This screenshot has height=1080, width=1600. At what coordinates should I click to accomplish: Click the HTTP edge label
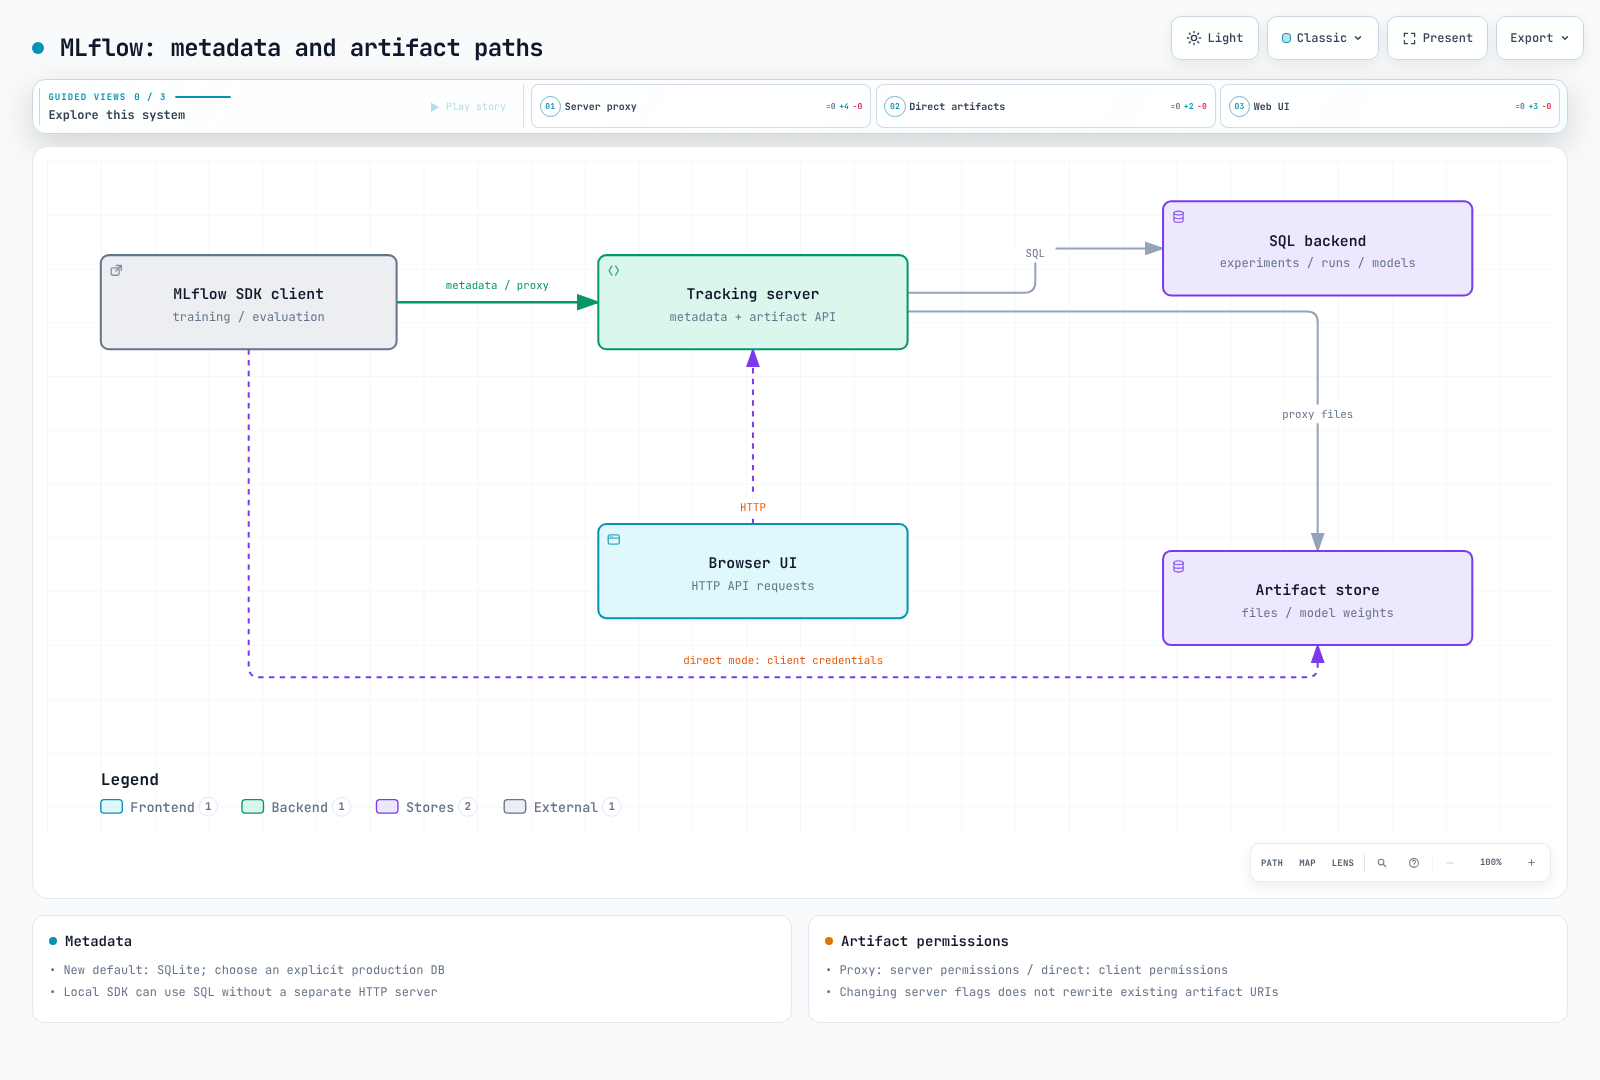click(x=753, y=508)
